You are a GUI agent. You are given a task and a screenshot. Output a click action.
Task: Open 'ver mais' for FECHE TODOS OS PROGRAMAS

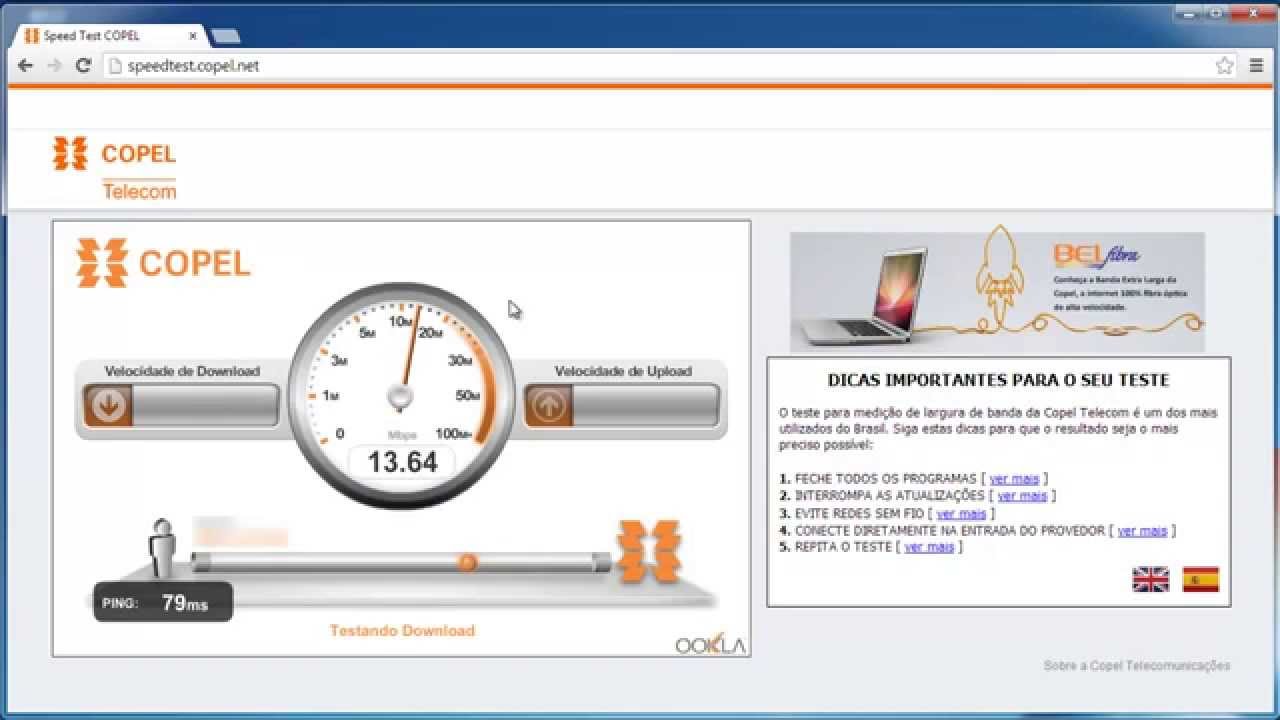(x=1014, y=479)
